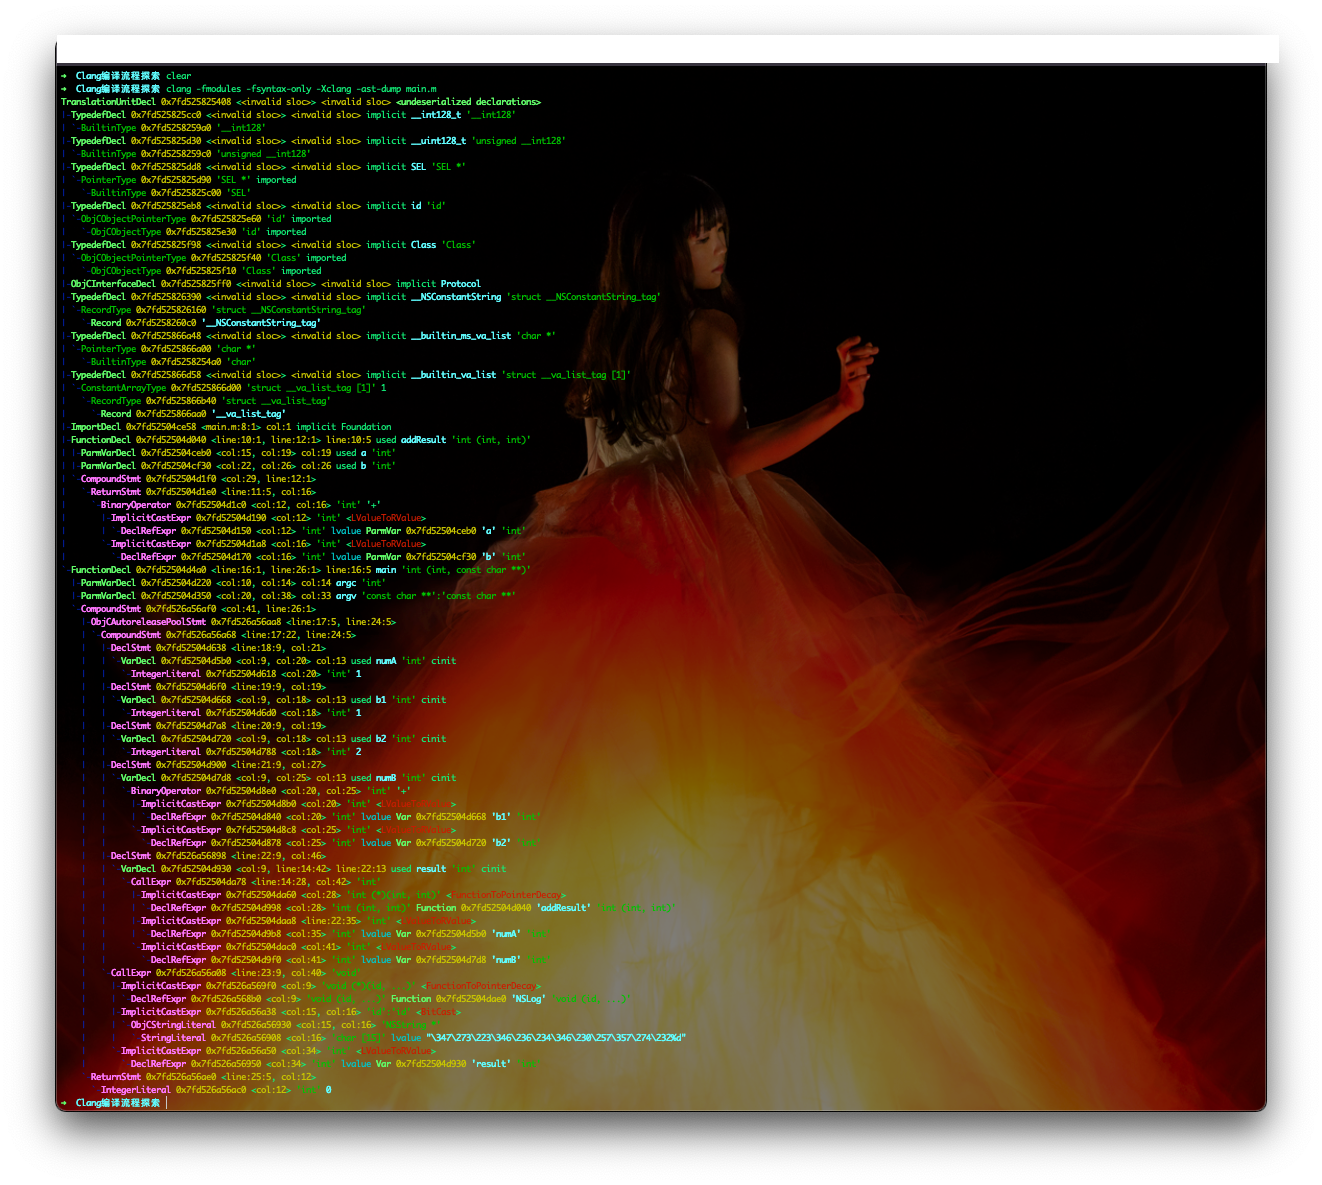
Task: Click the '__va_list_tag' Record name
Action: 248,414
